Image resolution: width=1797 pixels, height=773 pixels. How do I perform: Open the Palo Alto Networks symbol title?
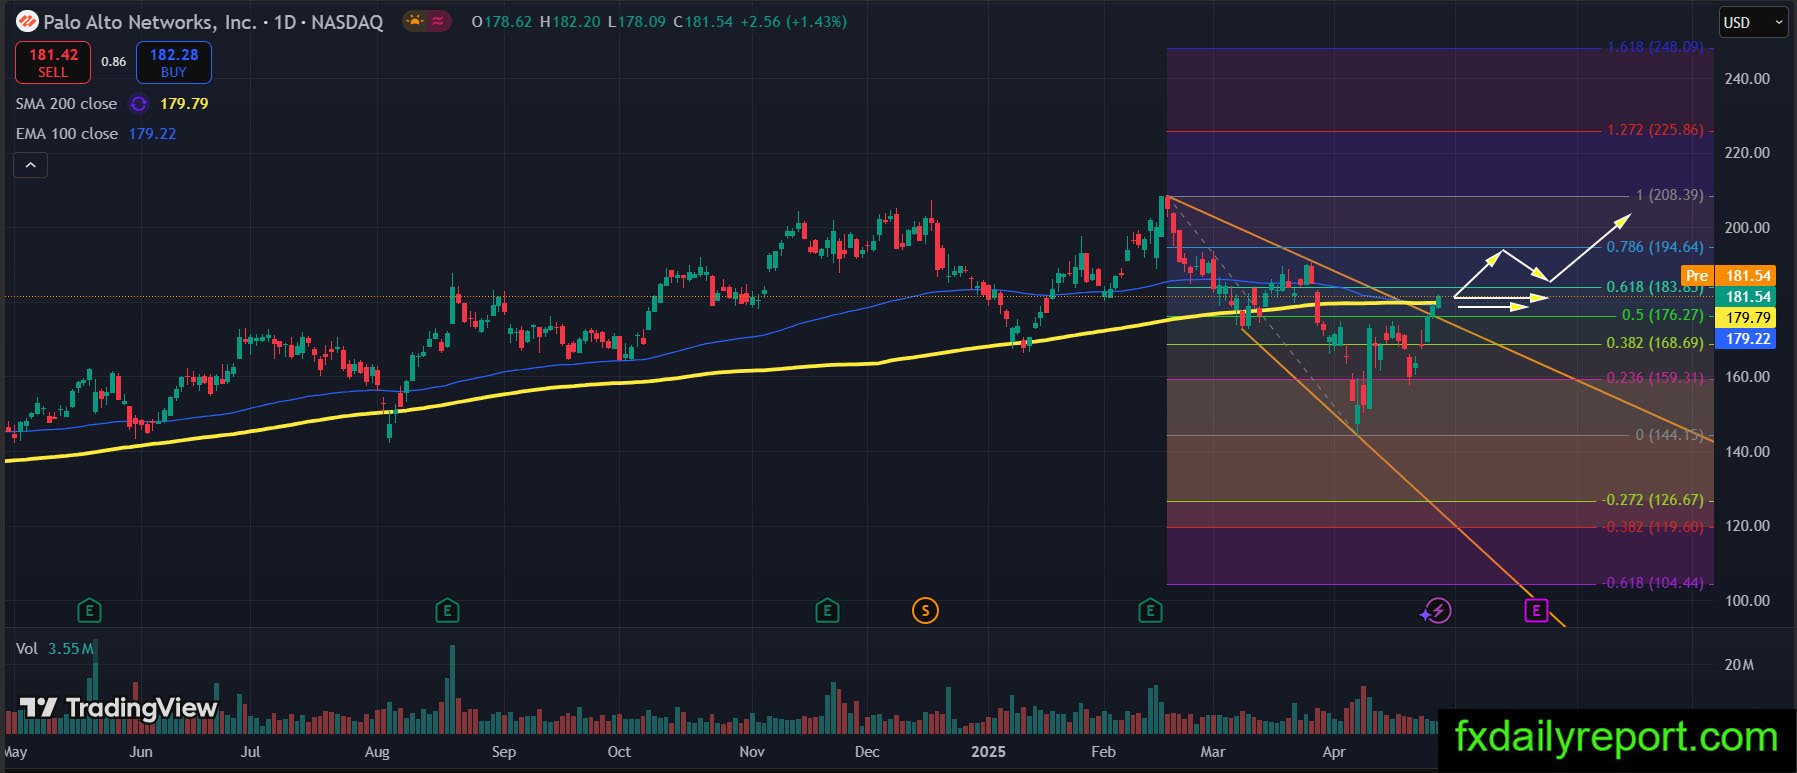tap(214, 21)
